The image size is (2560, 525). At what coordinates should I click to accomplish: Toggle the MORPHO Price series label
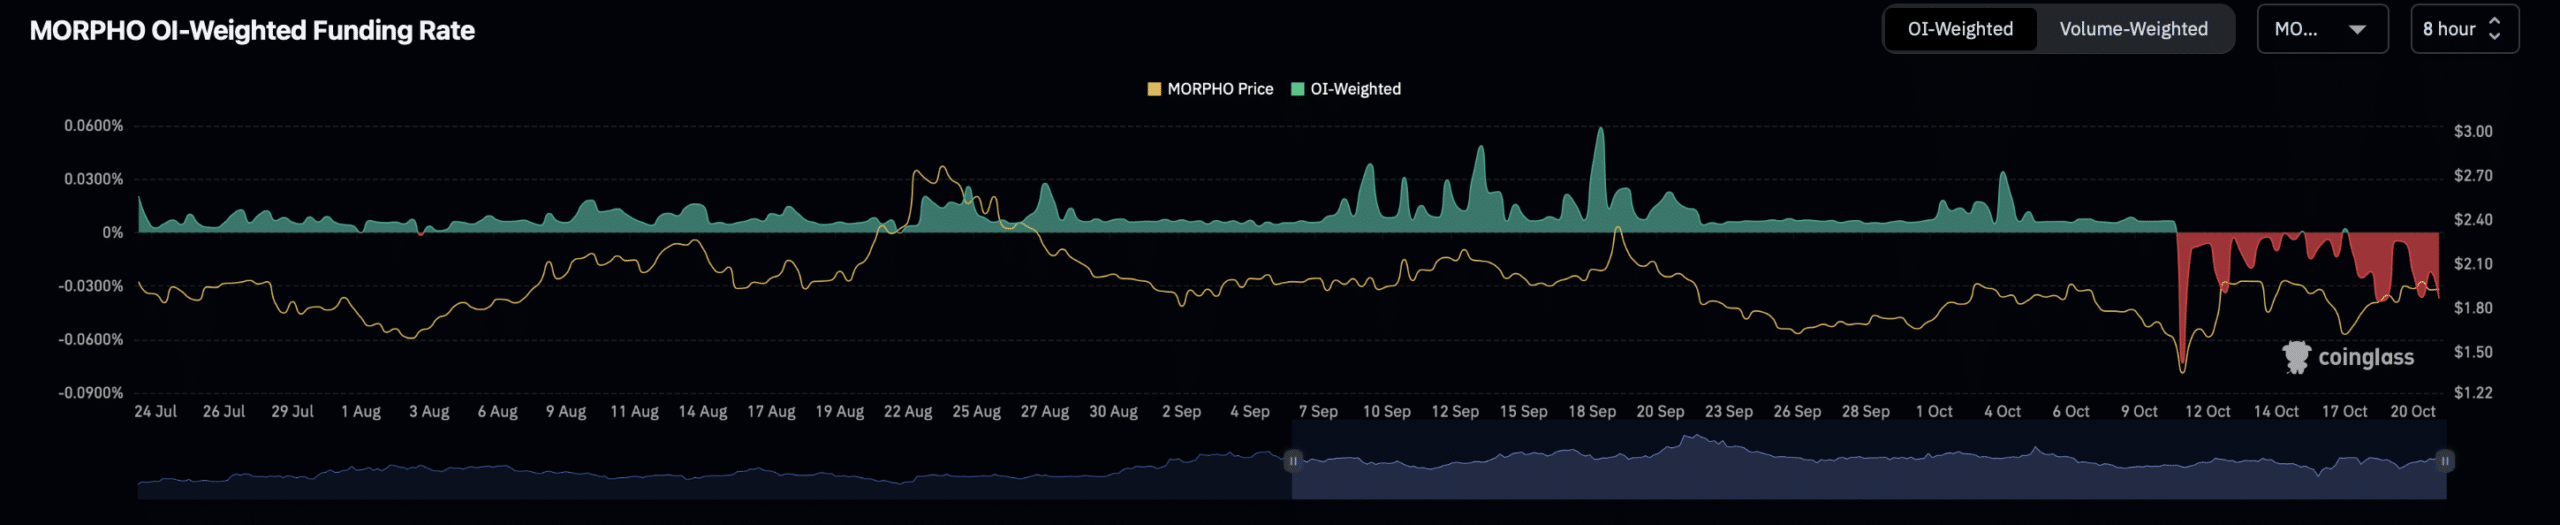pos(1220,89)
